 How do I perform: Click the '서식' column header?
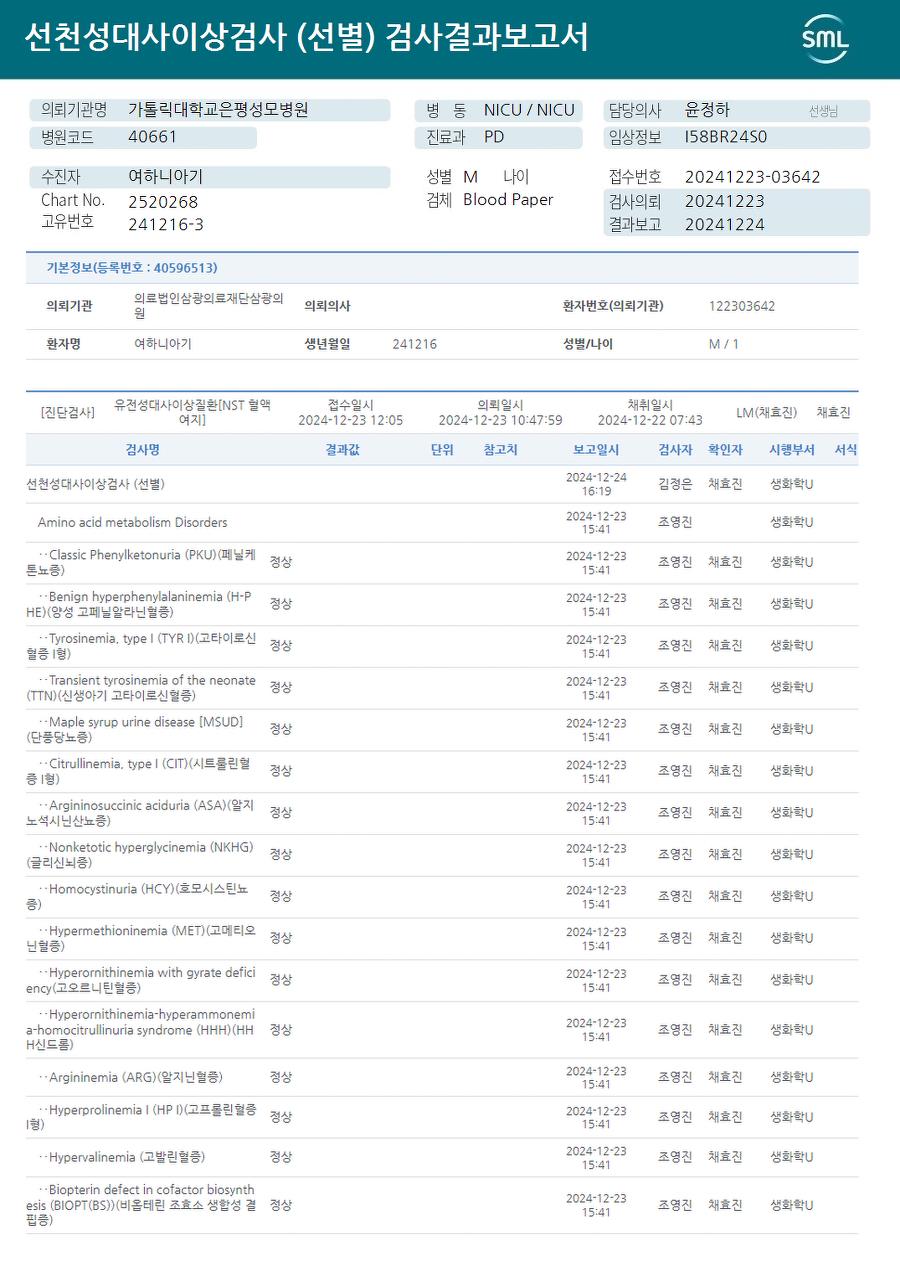click(846, 450)
